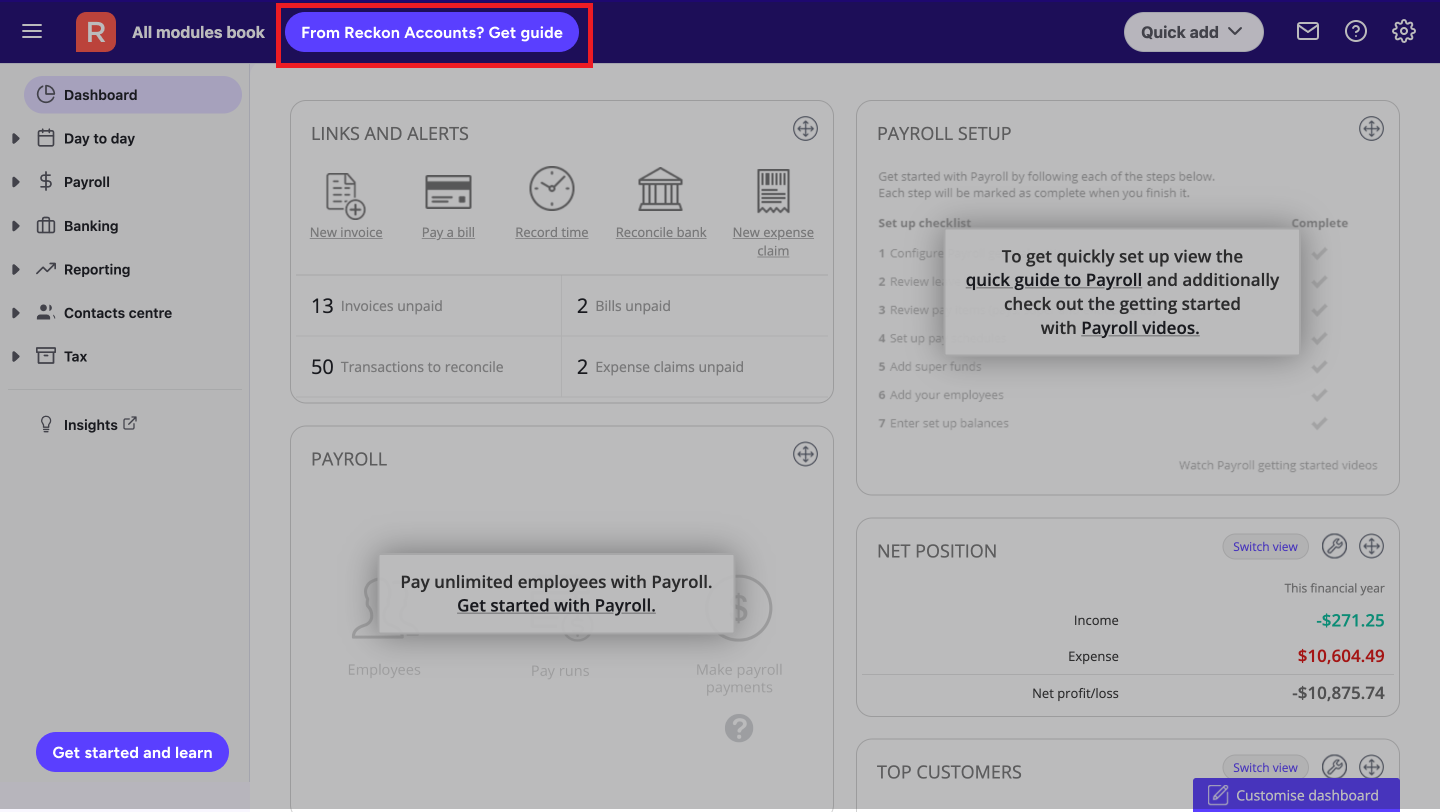The image size is (1440, 812).
Task: Click the Income value -$271.25
Action: pos(1350,620)
